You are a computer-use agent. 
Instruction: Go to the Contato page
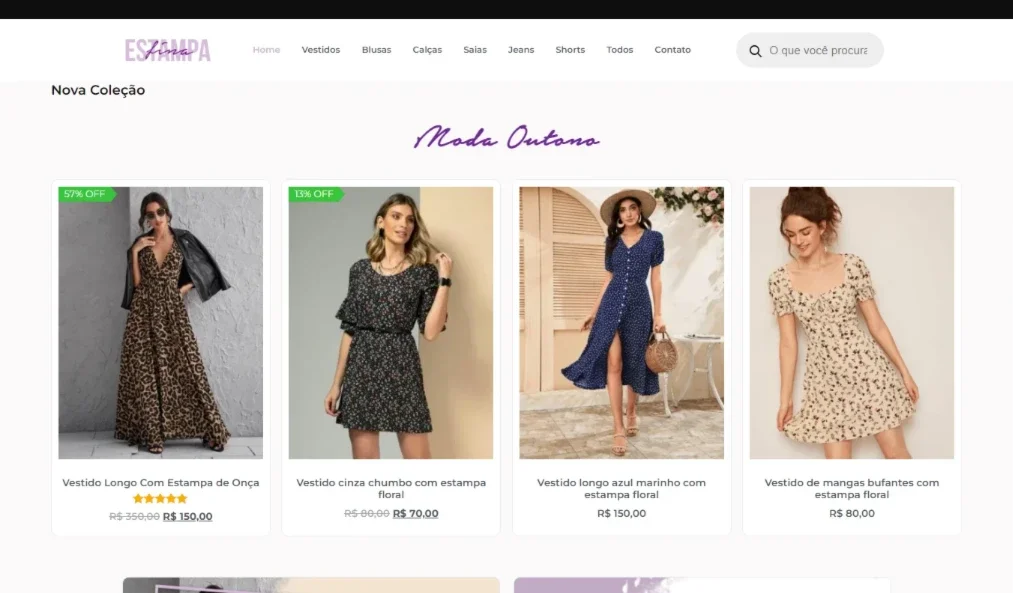coord(673,50)
